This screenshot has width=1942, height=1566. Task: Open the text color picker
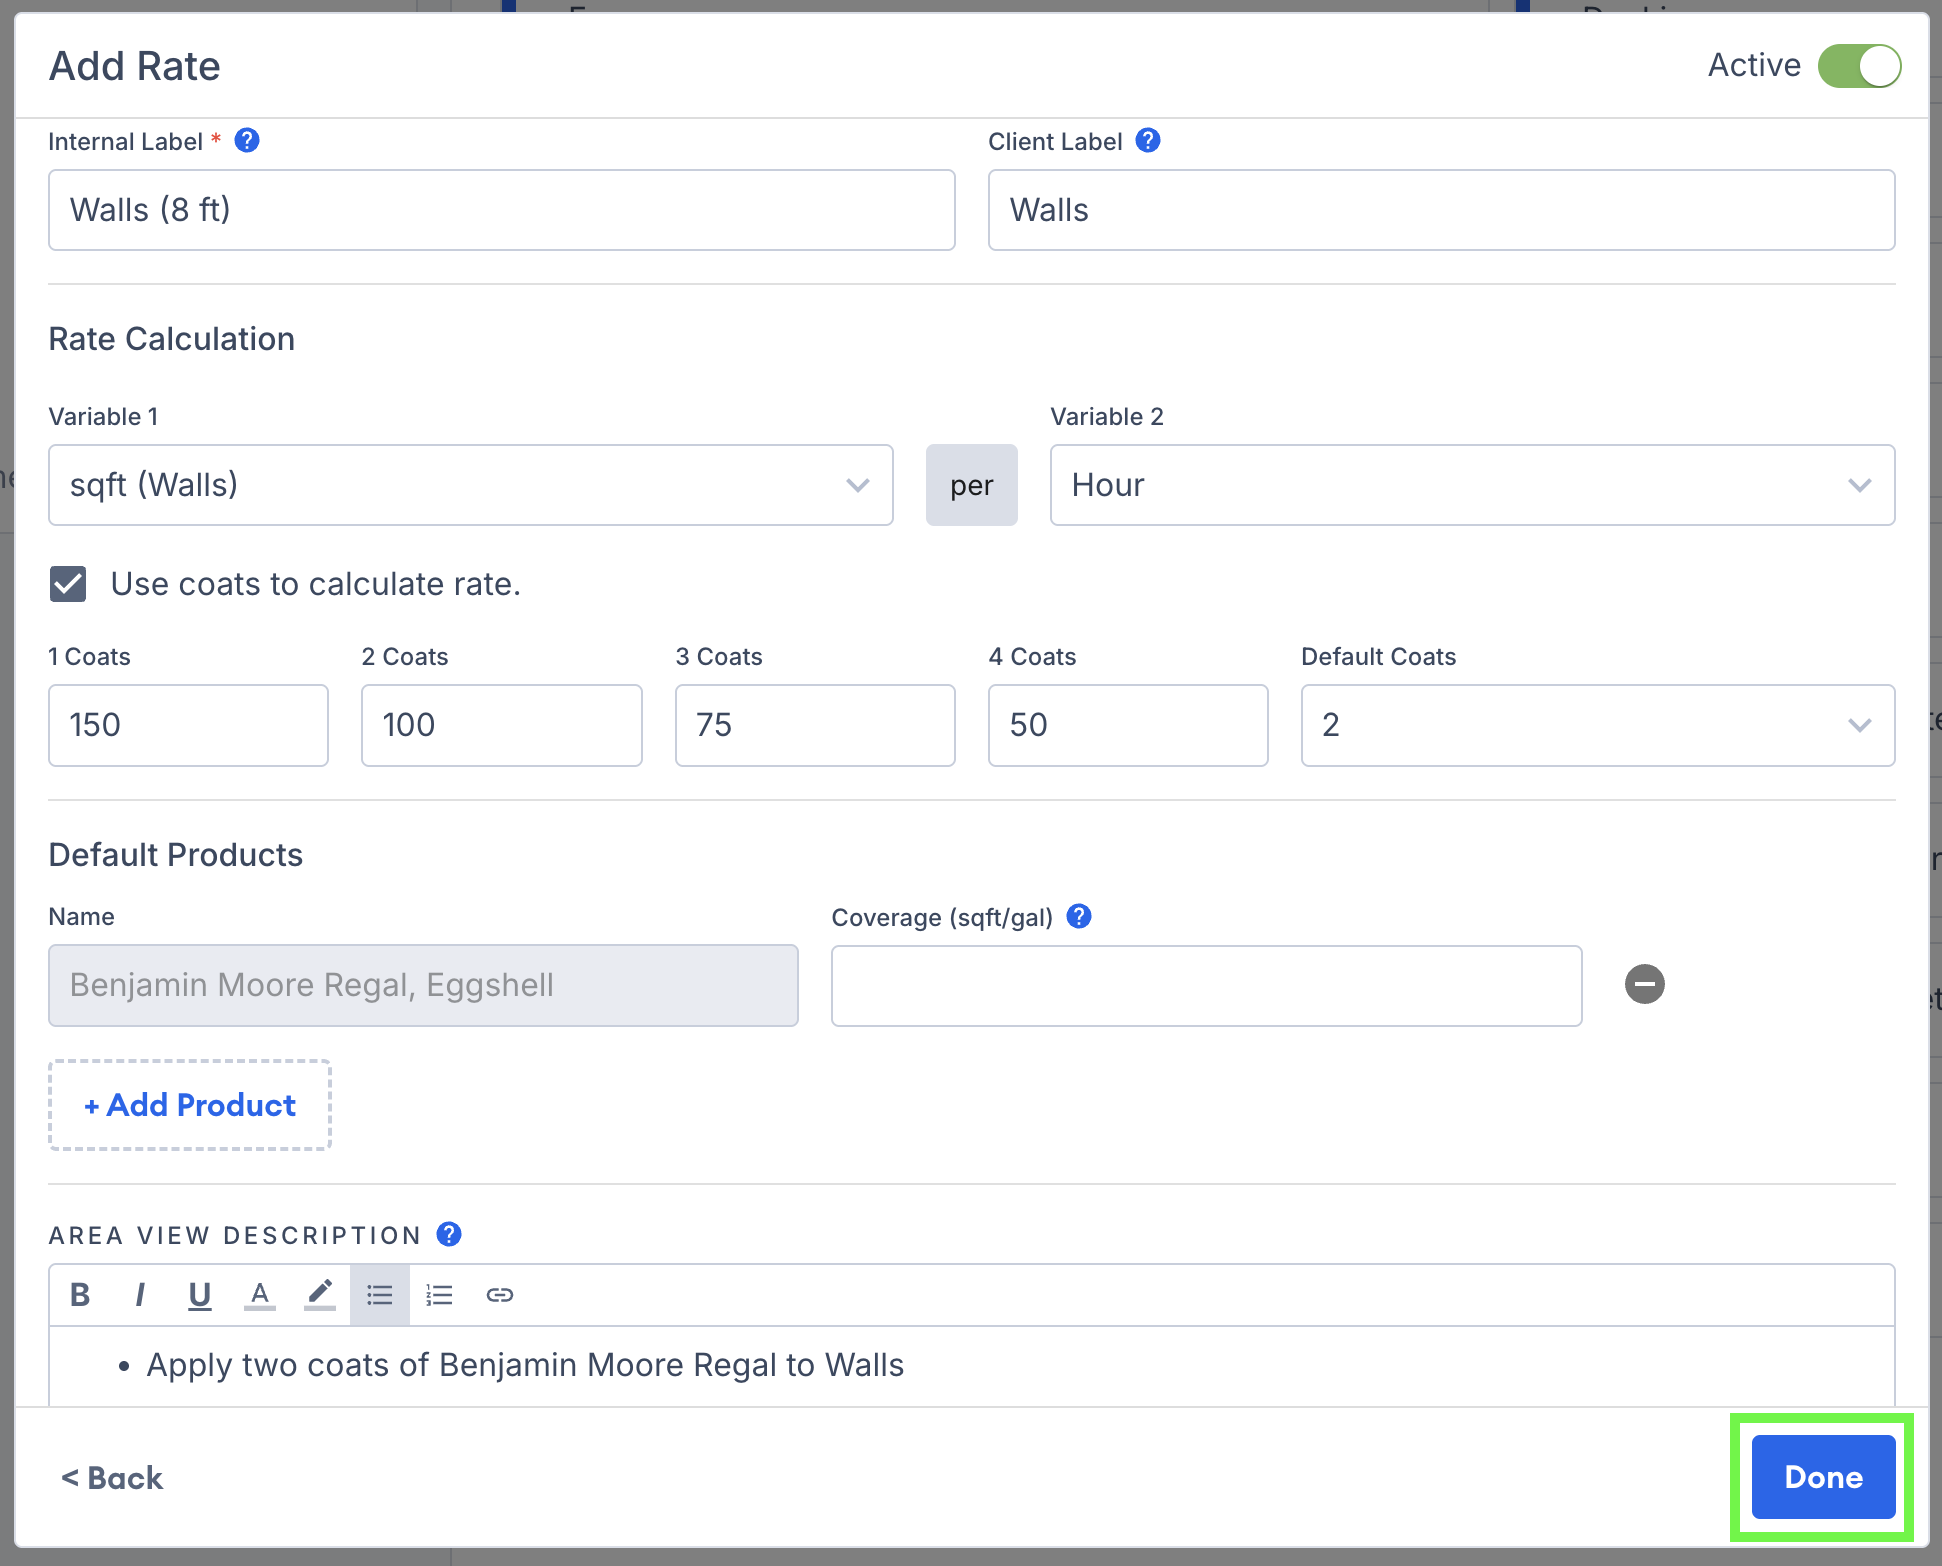260,1295
